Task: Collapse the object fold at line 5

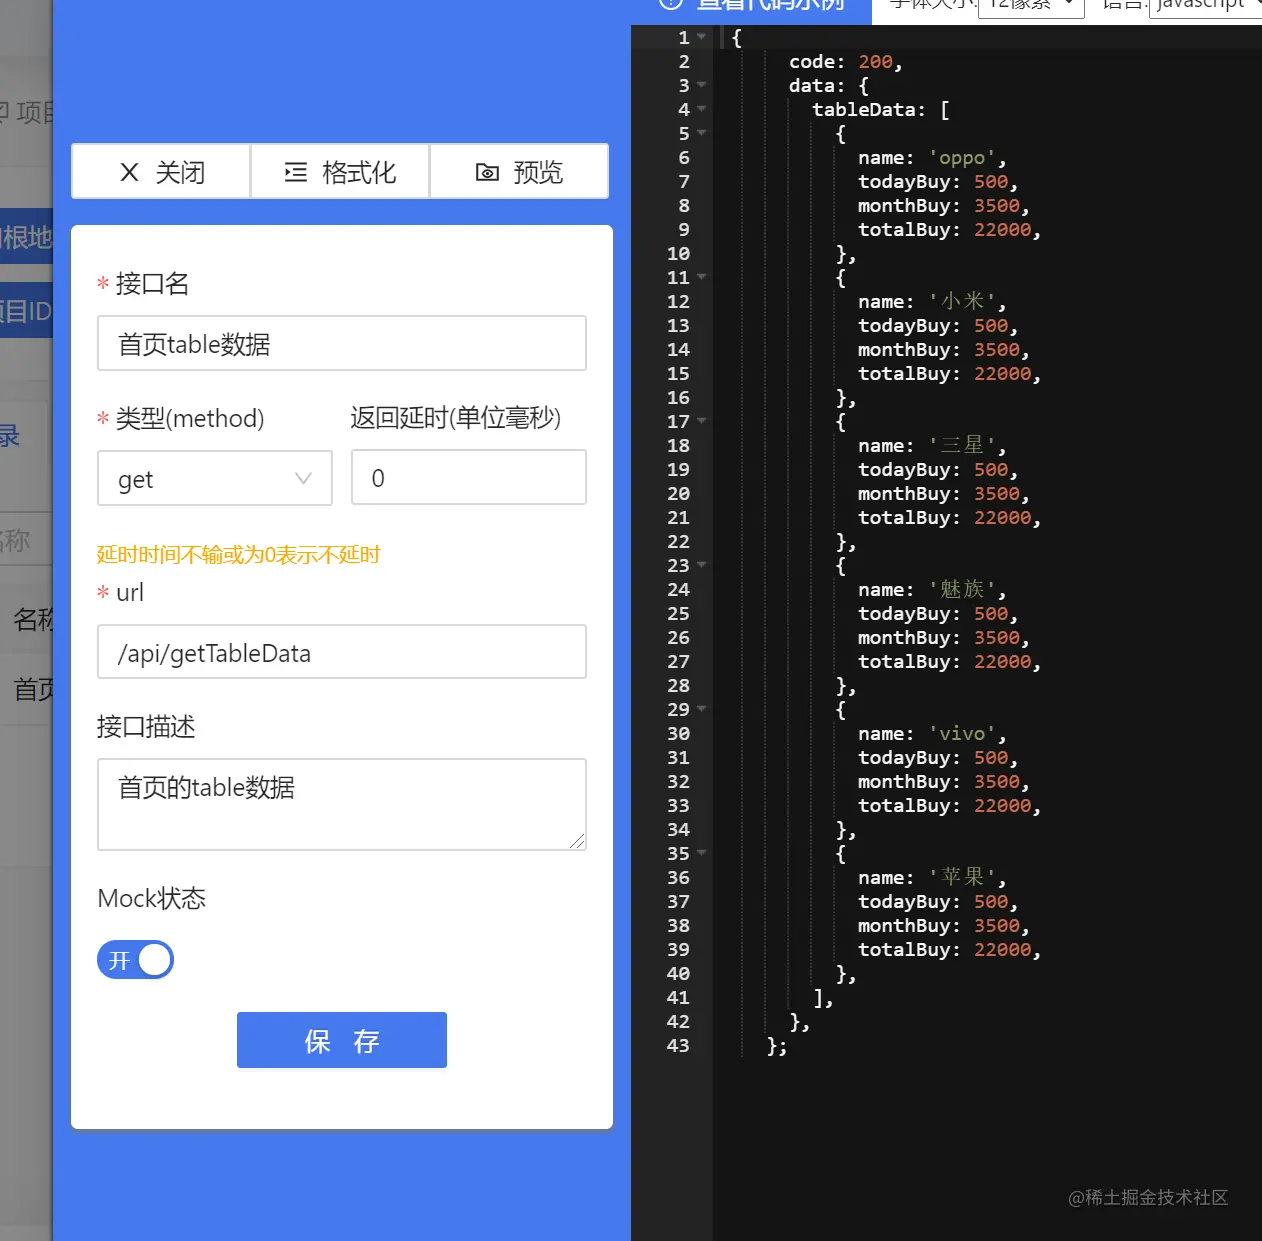Action: tap(702, 133)
